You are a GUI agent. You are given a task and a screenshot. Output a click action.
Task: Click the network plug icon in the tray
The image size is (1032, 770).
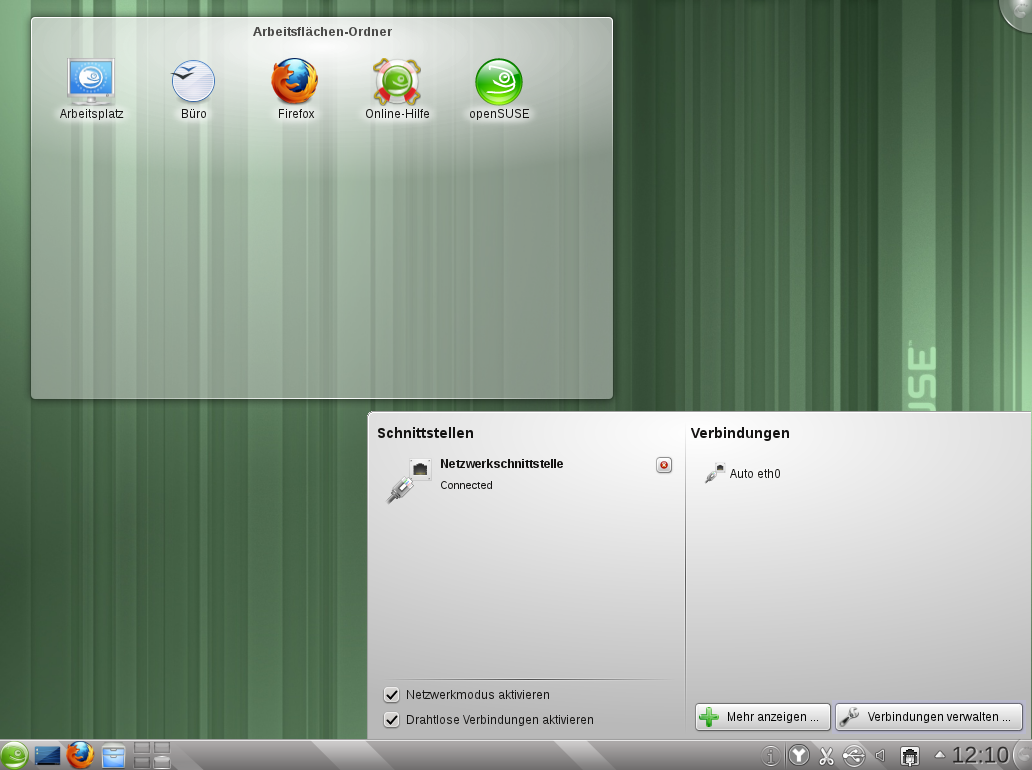(x=910, y=755)
